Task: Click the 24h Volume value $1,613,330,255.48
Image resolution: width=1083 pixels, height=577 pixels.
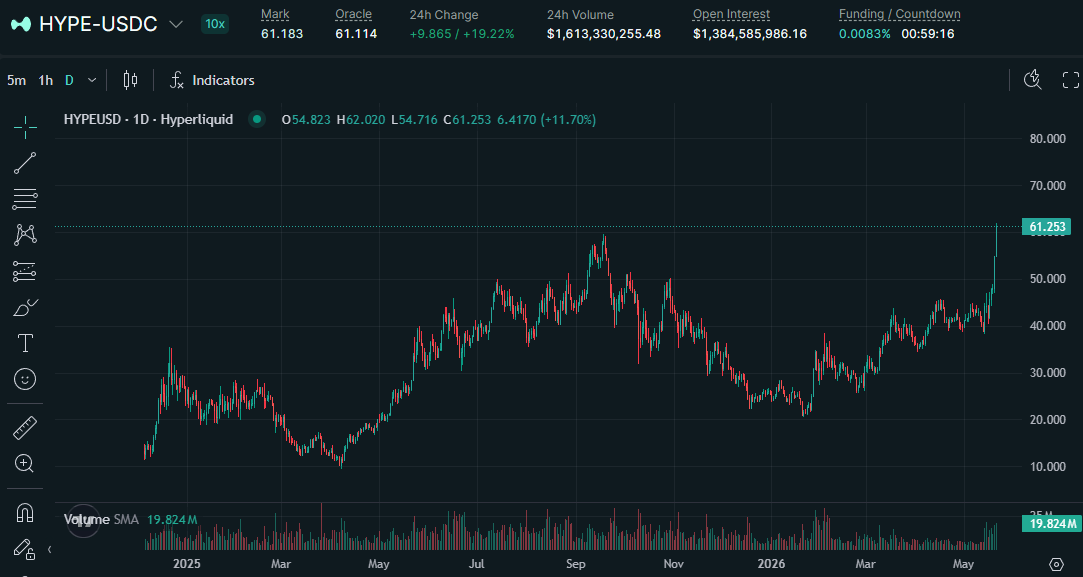Action: [604, 34]
